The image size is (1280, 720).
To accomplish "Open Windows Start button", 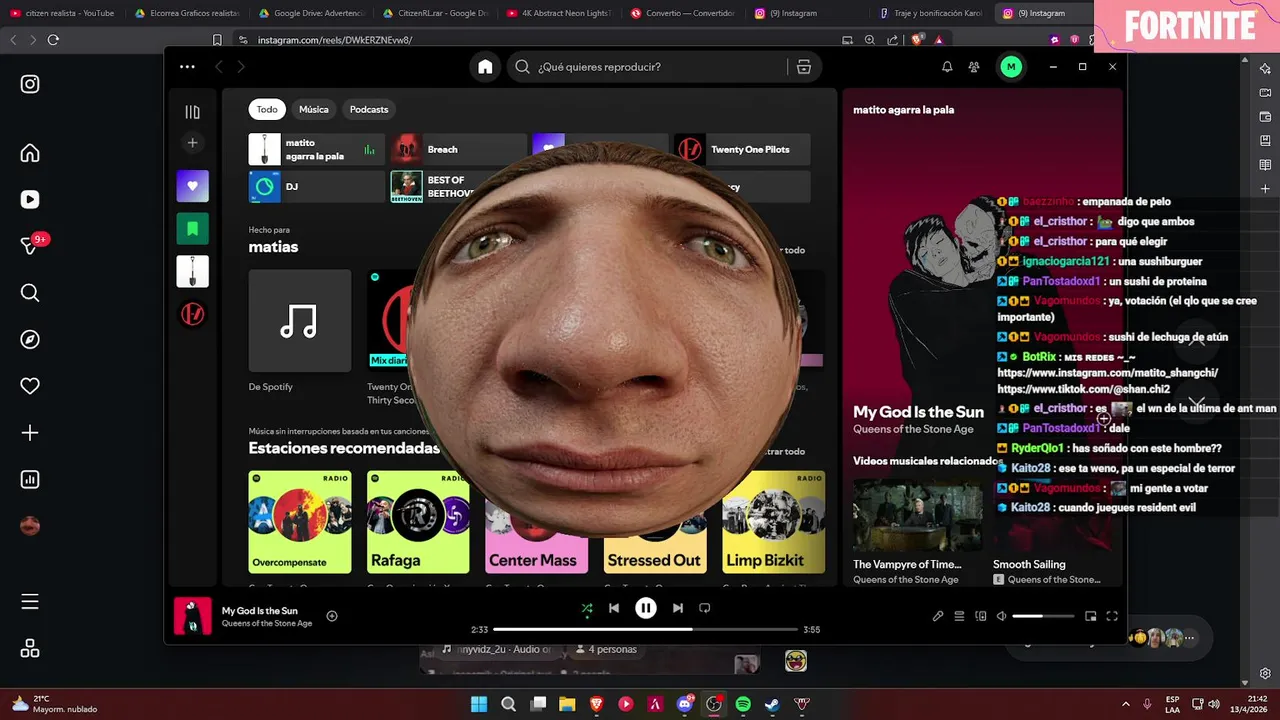I will (x=479, y=704).
